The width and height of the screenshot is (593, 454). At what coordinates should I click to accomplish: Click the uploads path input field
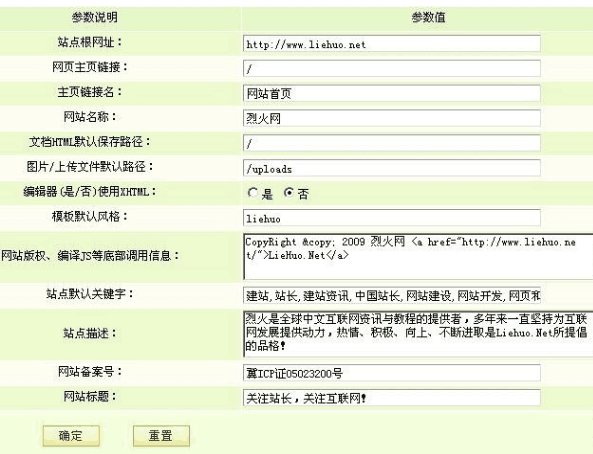392,168
